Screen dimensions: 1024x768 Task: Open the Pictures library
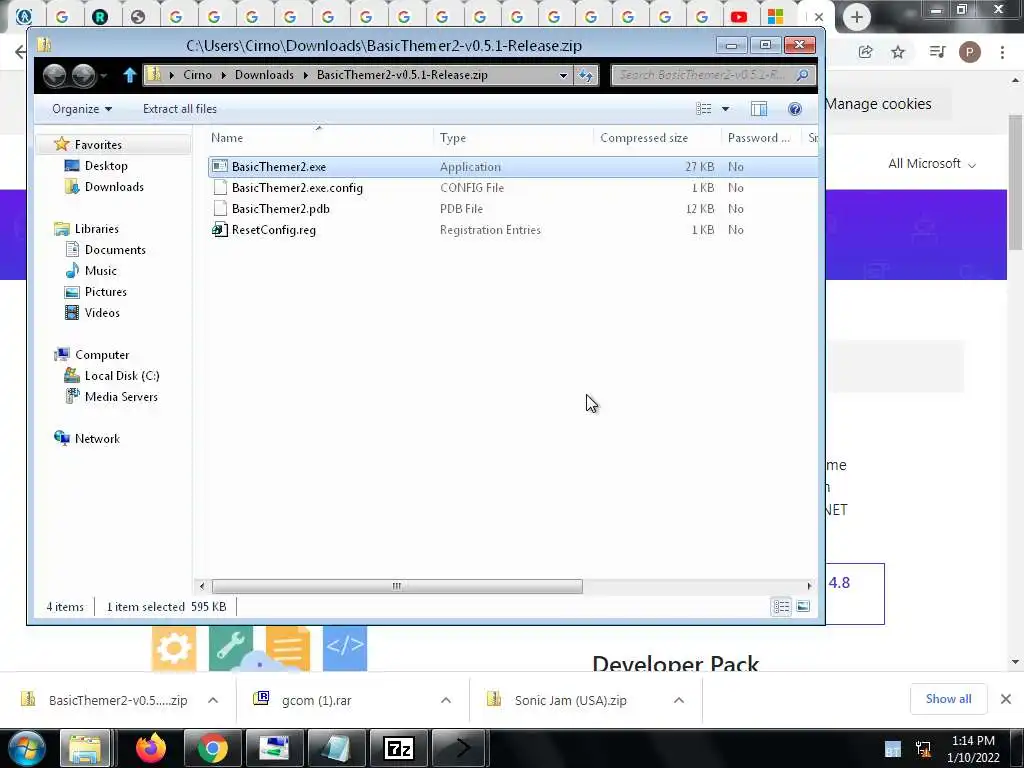(105, 291)
